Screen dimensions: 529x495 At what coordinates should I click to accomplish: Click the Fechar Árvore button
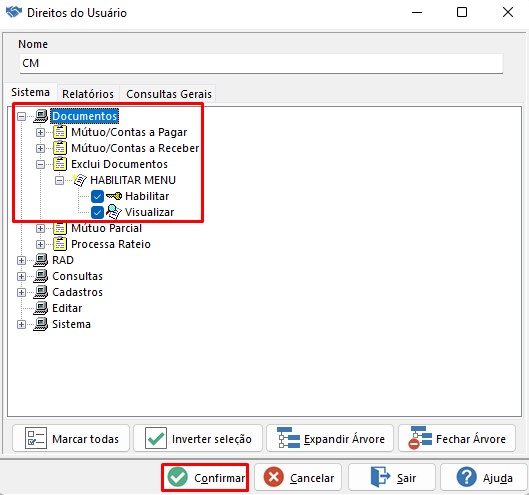click(x=457, y=439)
